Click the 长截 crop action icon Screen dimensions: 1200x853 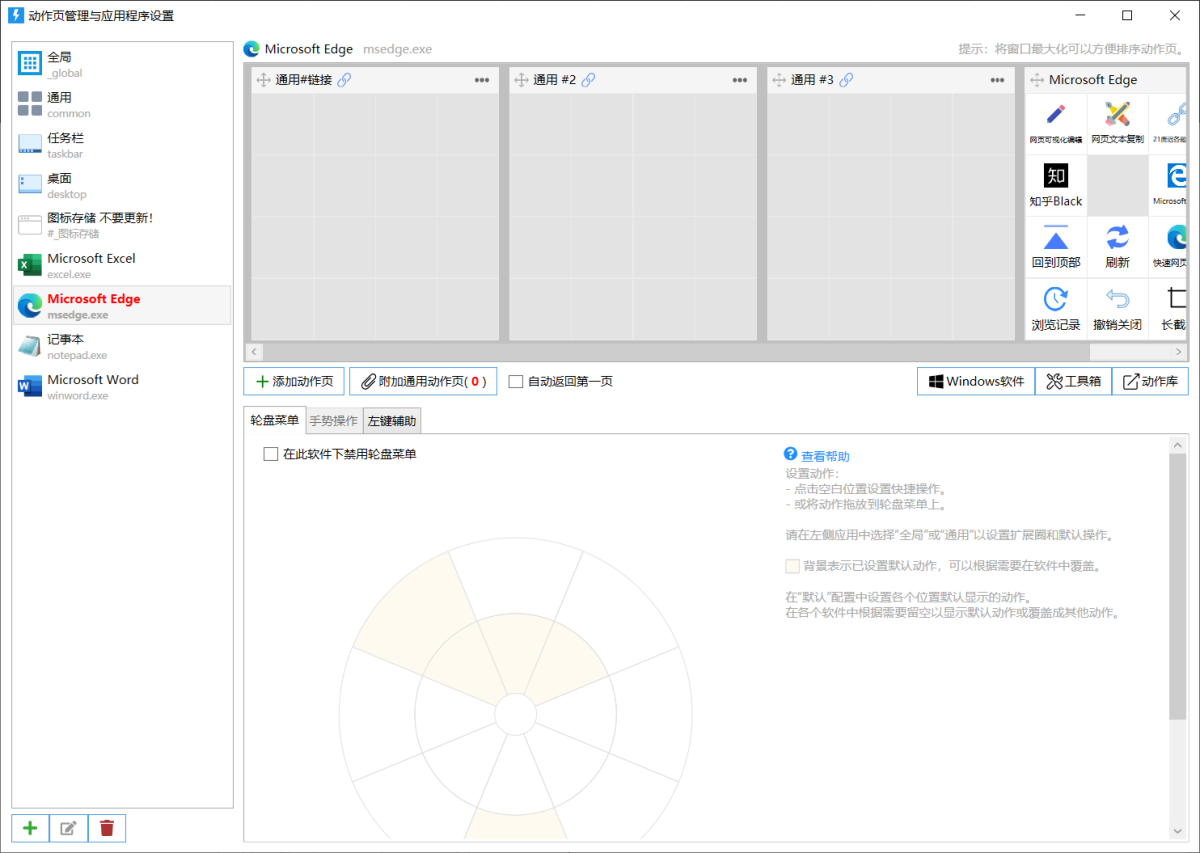[1169, 309]
